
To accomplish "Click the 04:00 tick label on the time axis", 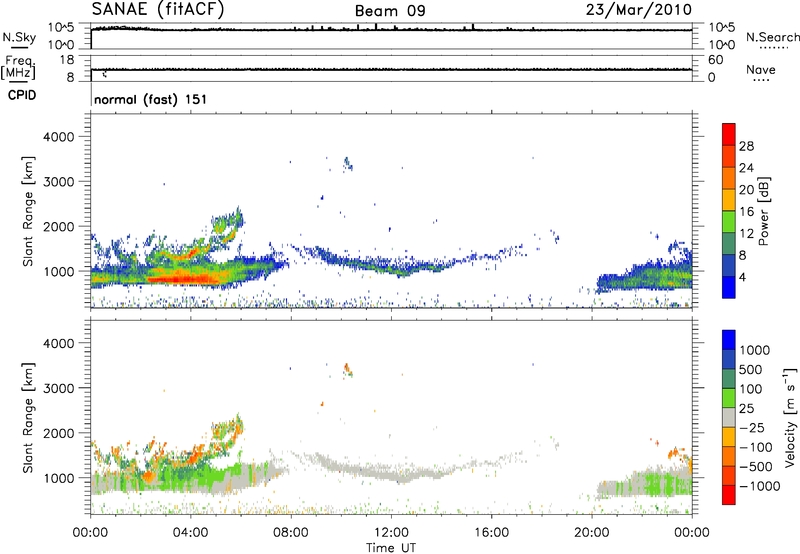I will tap(190, 533).
